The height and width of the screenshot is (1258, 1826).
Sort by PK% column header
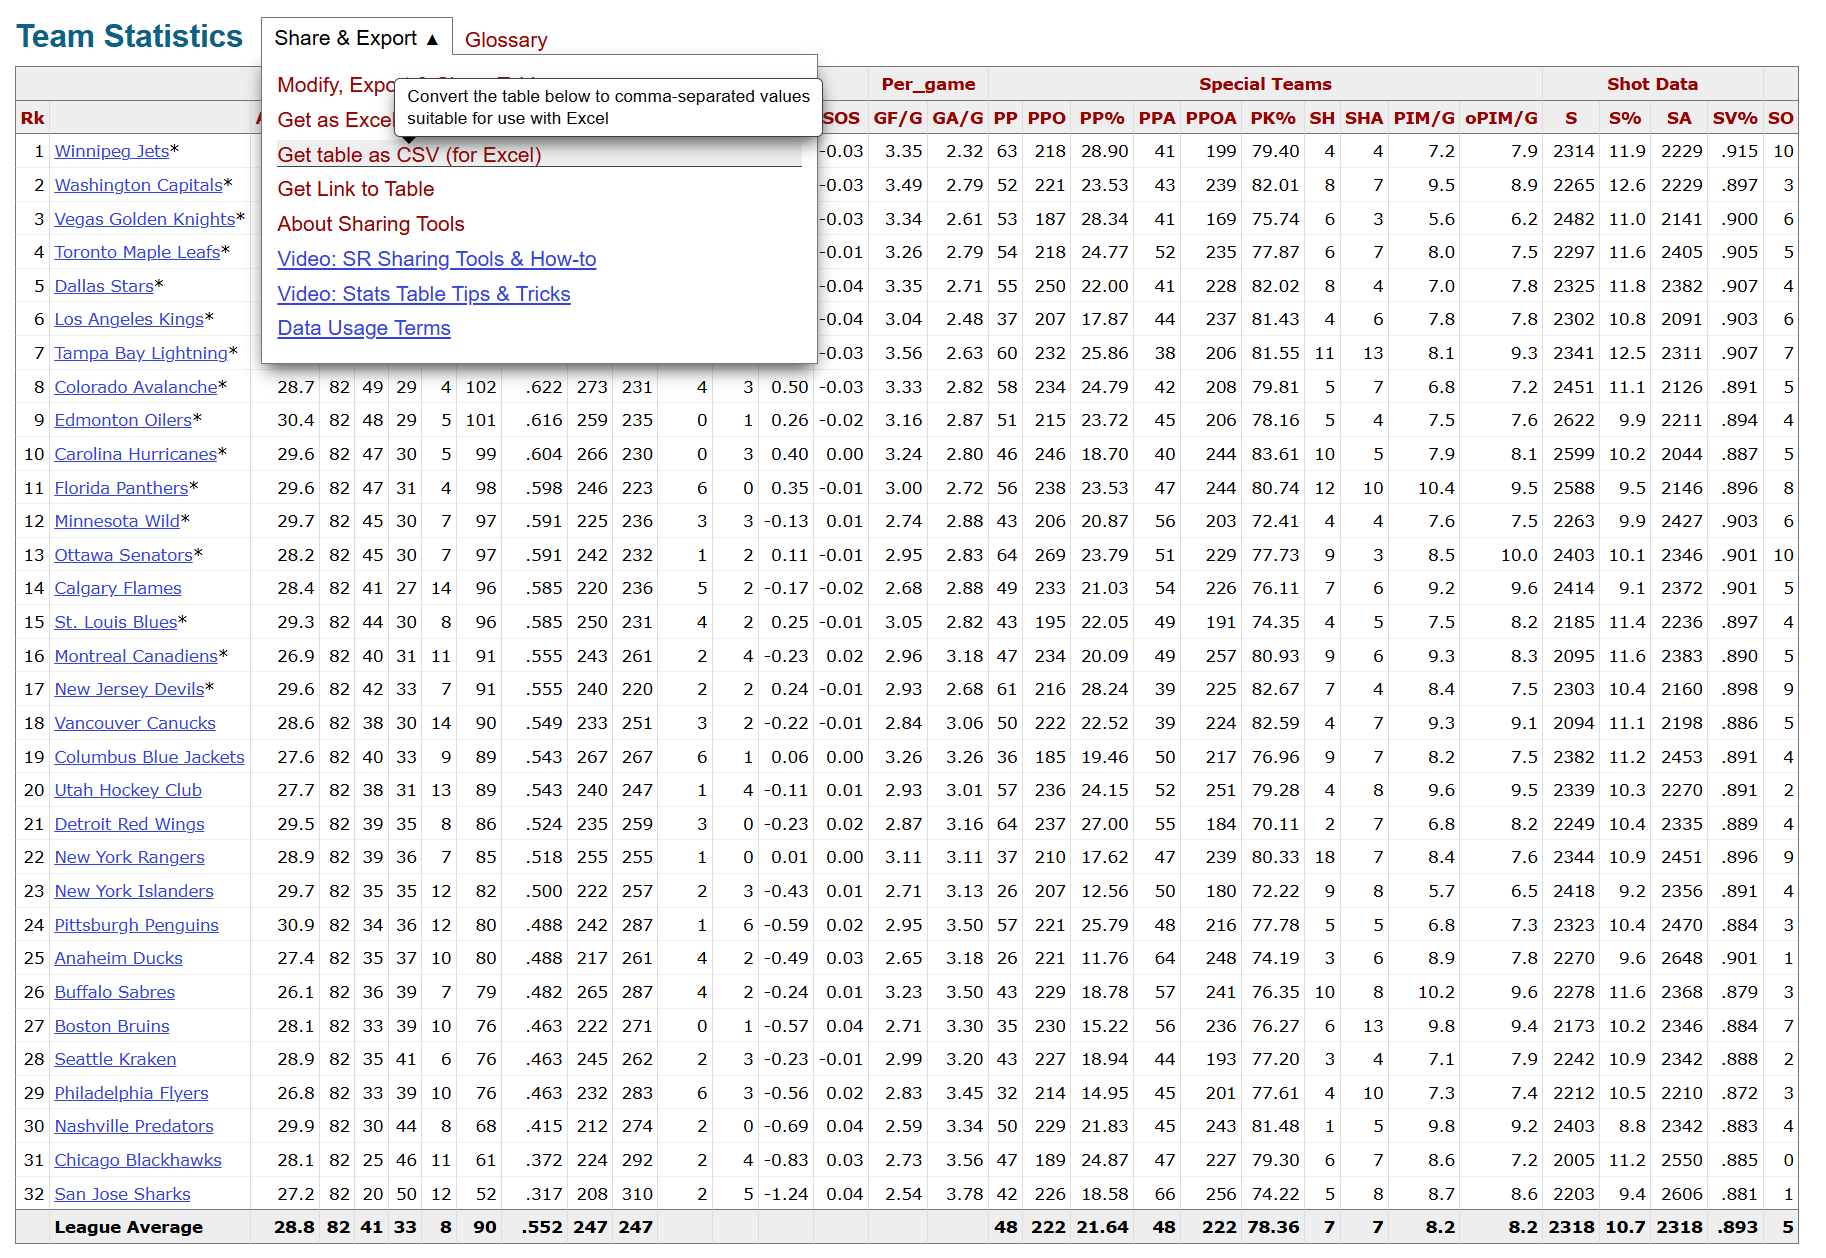tap(1272, 118)
